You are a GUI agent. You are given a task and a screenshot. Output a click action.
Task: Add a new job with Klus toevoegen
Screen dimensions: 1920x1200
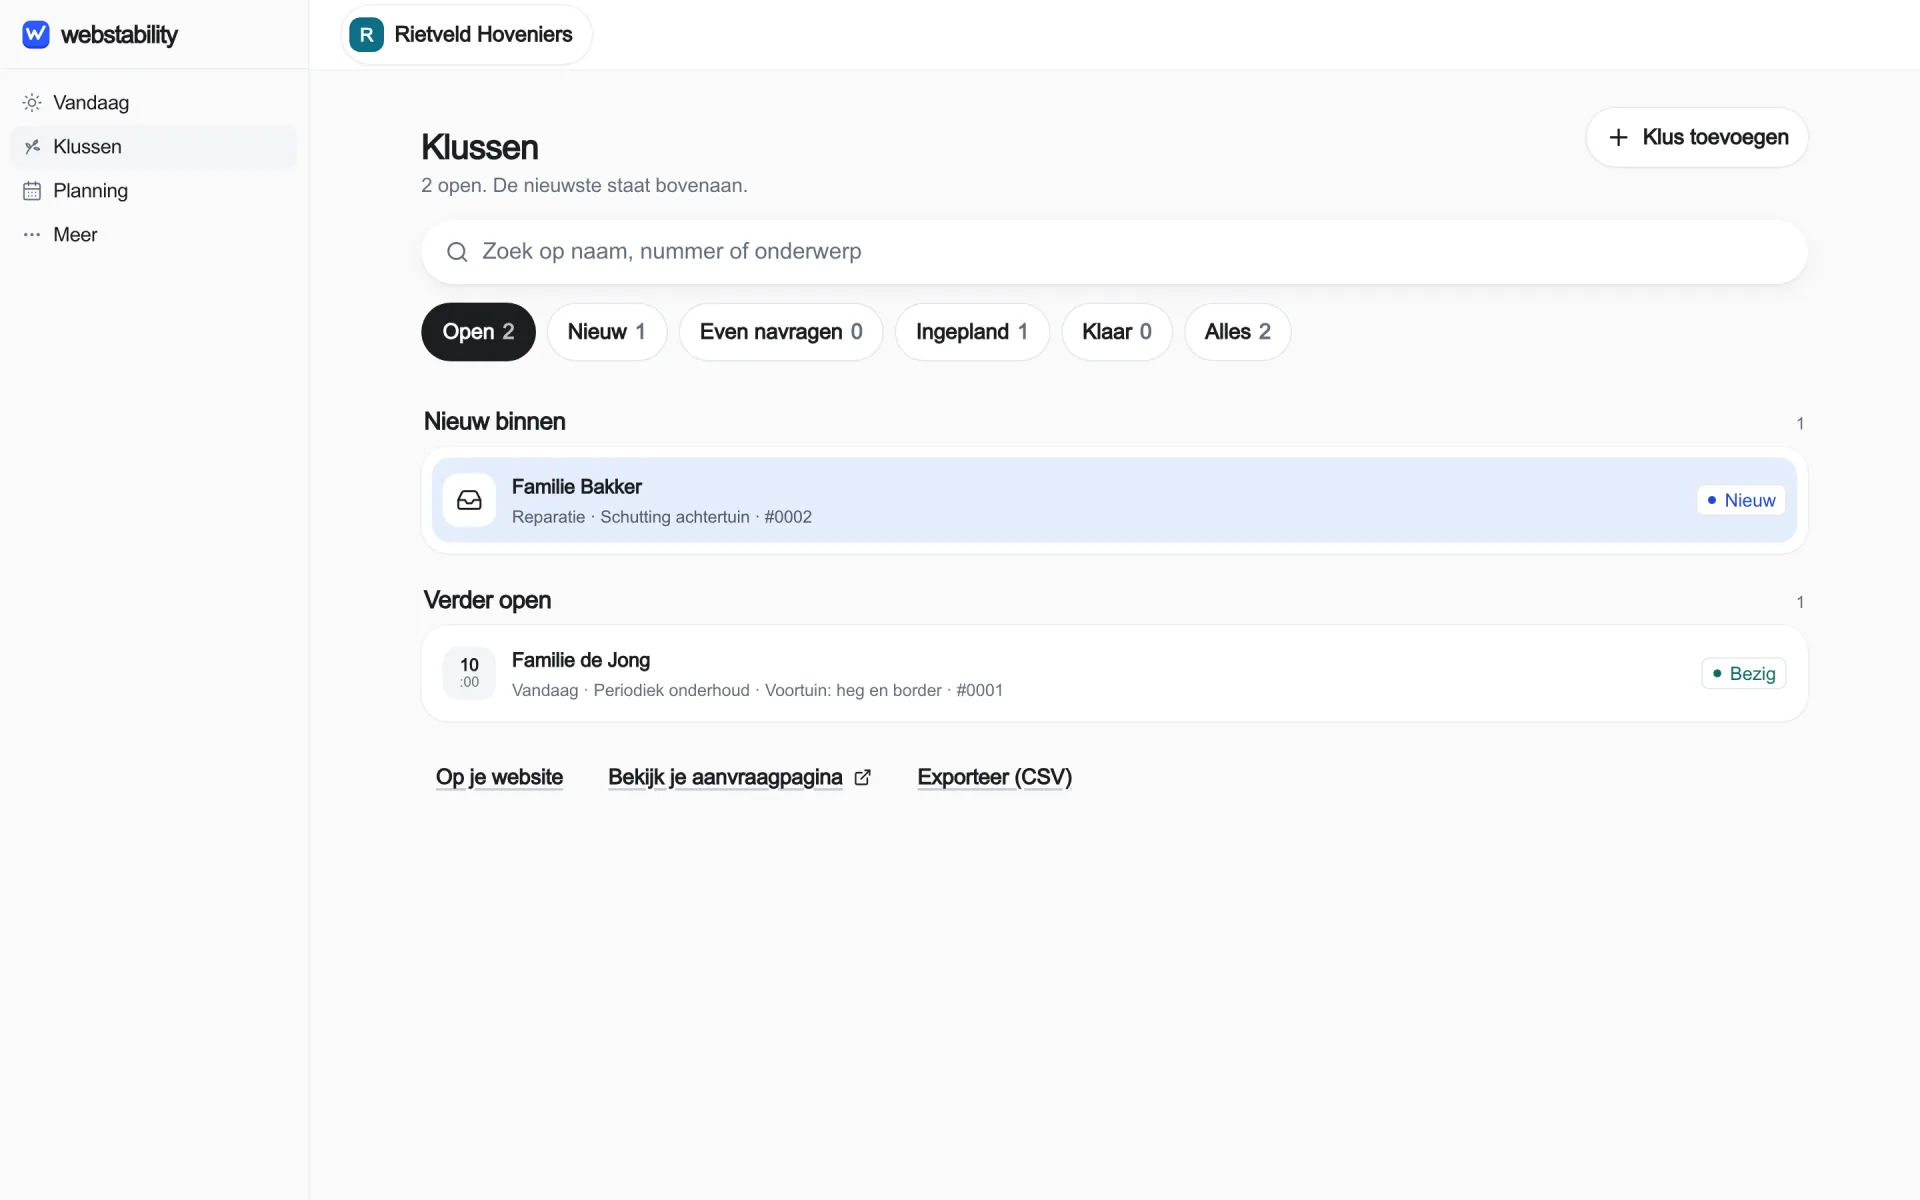1697,138
